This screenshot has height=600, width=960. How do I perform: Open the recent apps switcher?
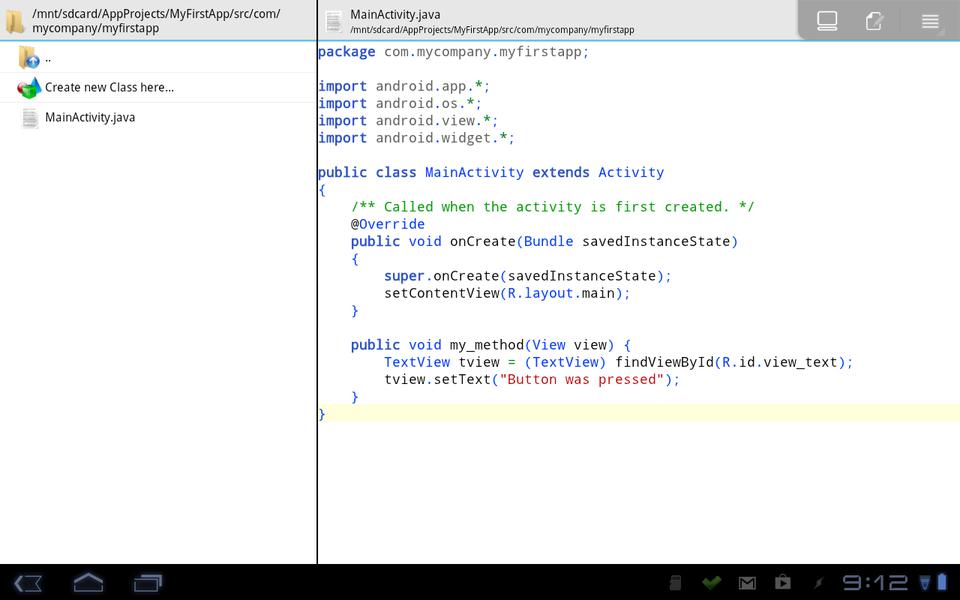tap(148, 582)
